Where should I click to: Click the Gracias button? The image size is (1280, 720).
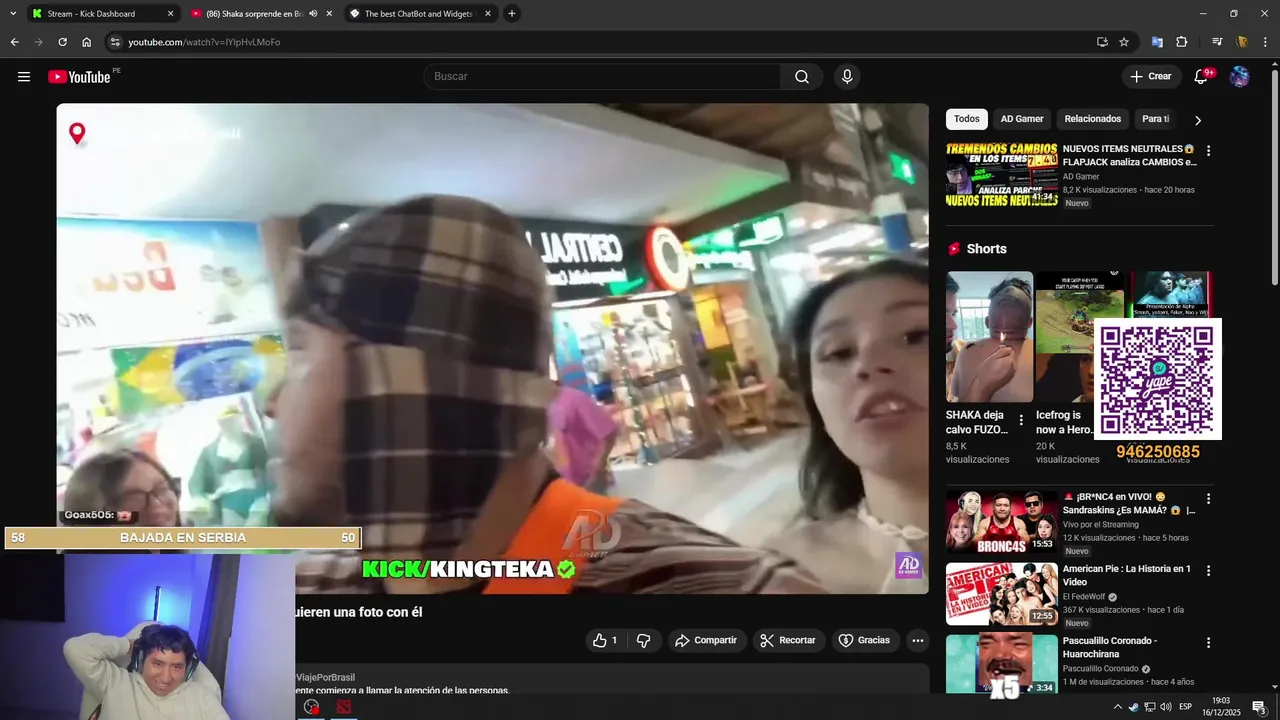pos(864,640)
